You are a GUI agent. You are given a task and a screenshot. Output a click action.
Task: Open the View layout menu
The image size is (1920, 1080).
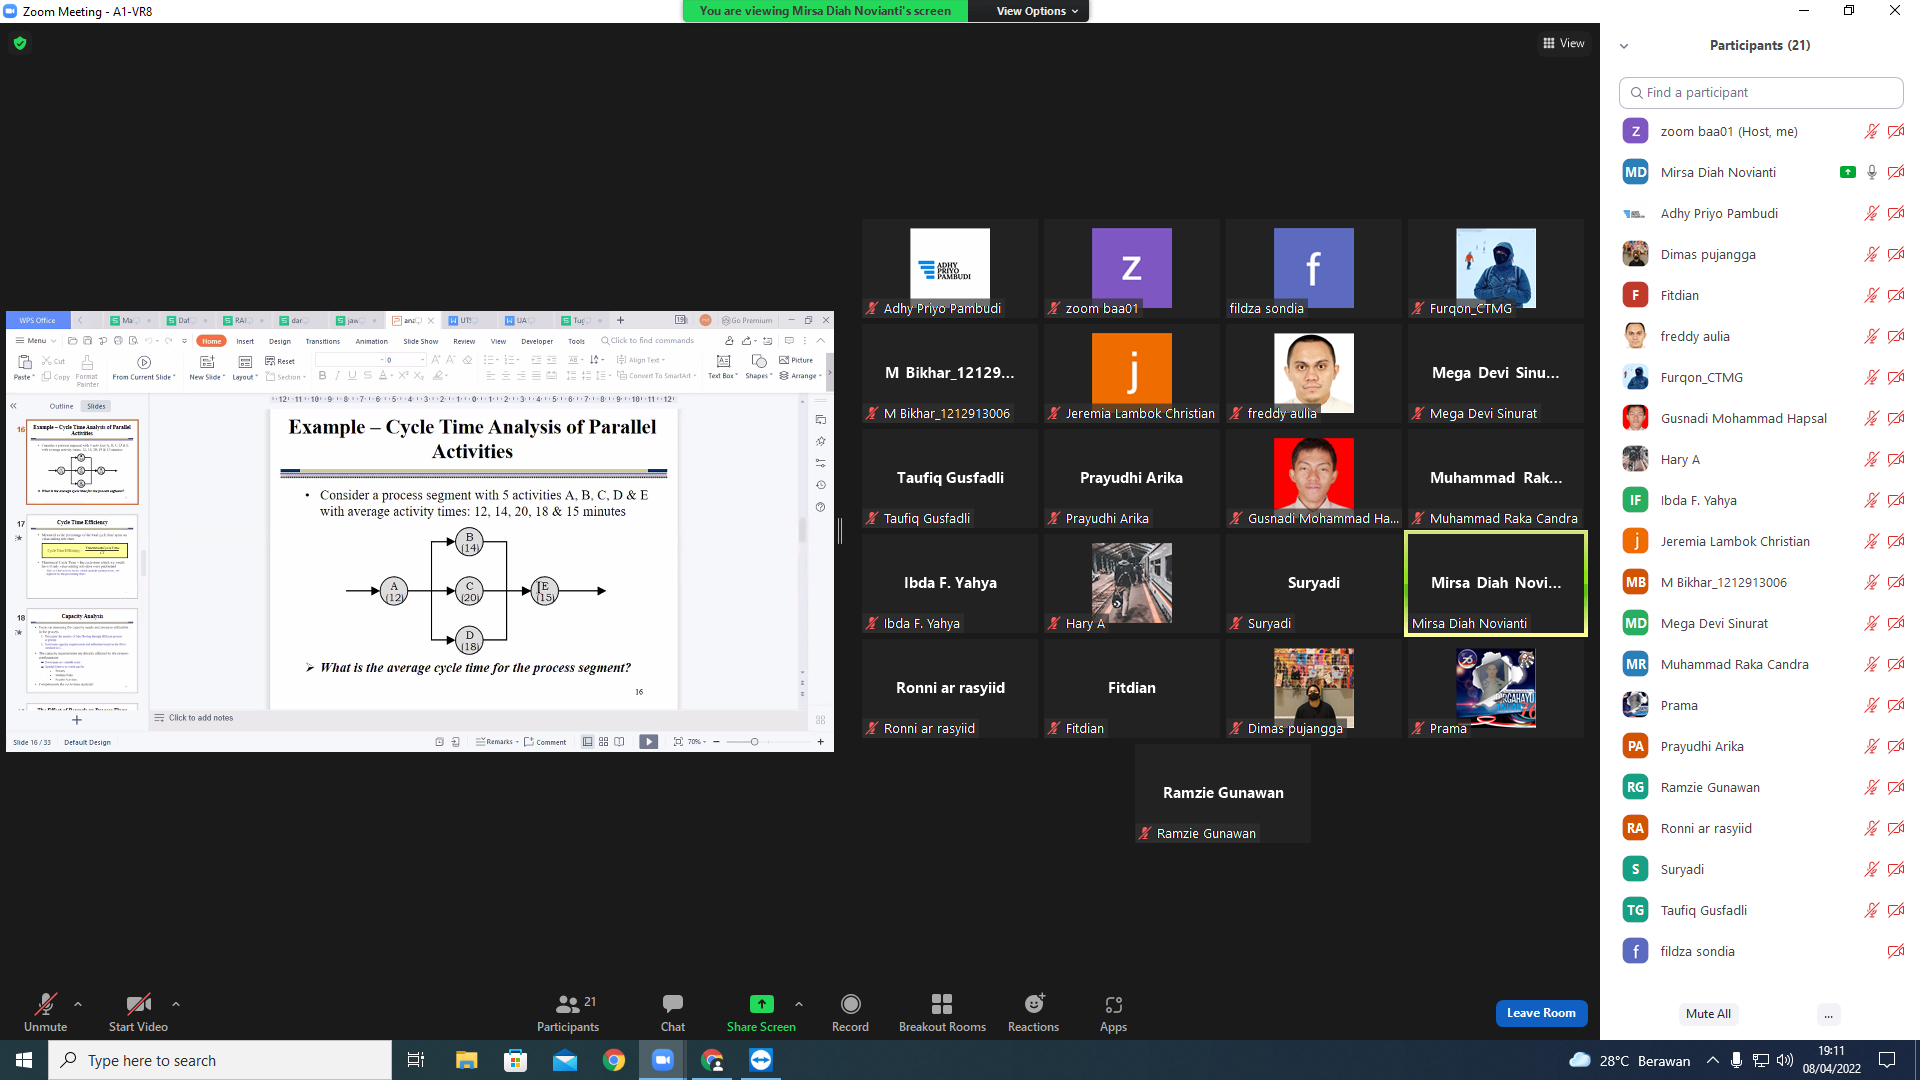1564,43
